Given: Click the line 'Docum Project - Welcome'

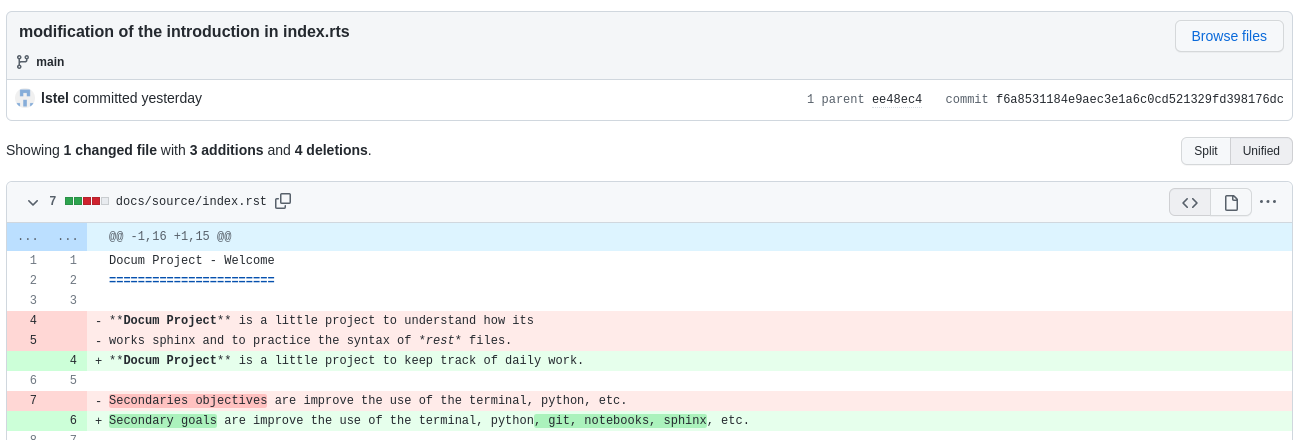Looking at the screenshot, I should (192, 261).
